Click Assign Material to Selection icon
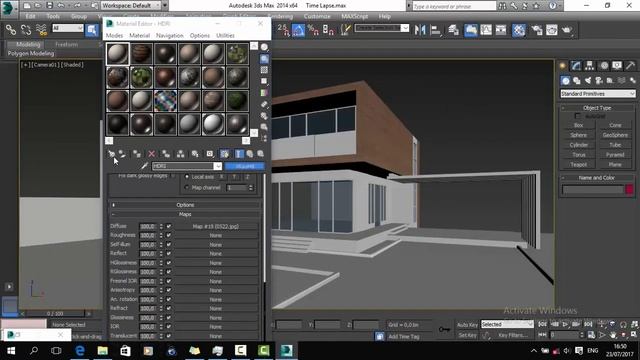The width and height of the screenshot is (640, 360). pos(137,154)
